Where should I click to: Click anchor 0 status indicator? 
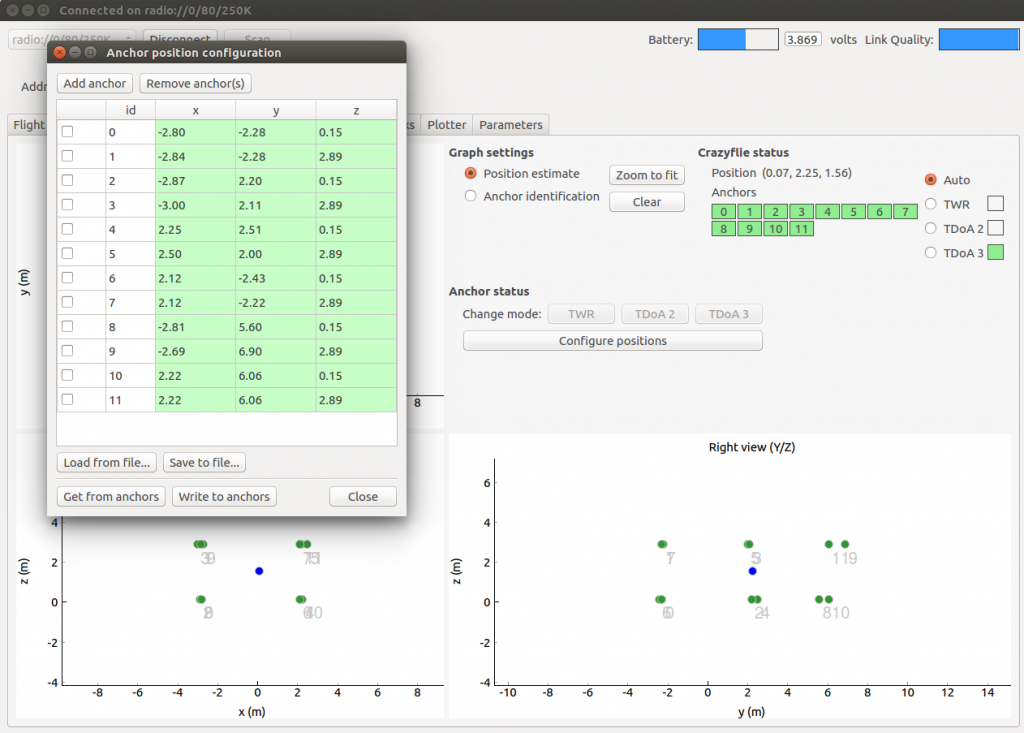[x=724, y=212]
